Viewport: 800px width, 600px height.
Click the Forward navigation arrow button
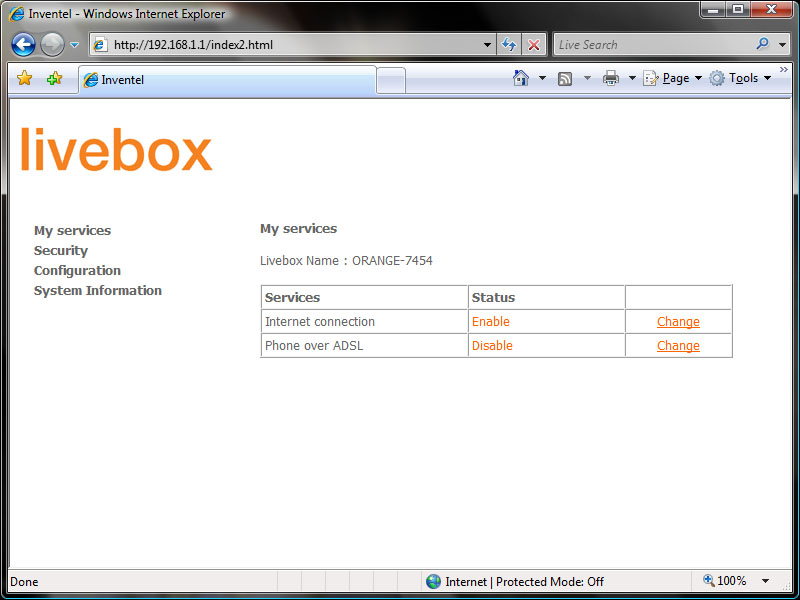[52, 44]
